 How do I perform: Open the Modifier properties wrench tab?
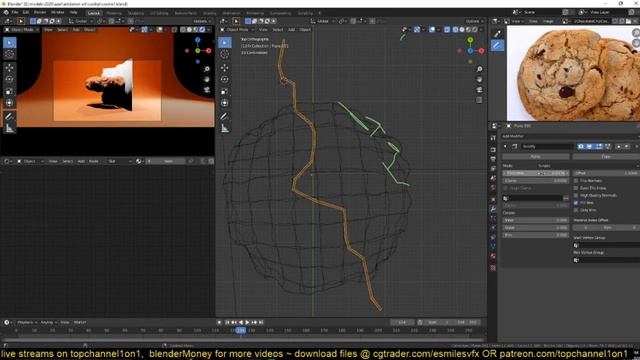click(x=493, y=209)
